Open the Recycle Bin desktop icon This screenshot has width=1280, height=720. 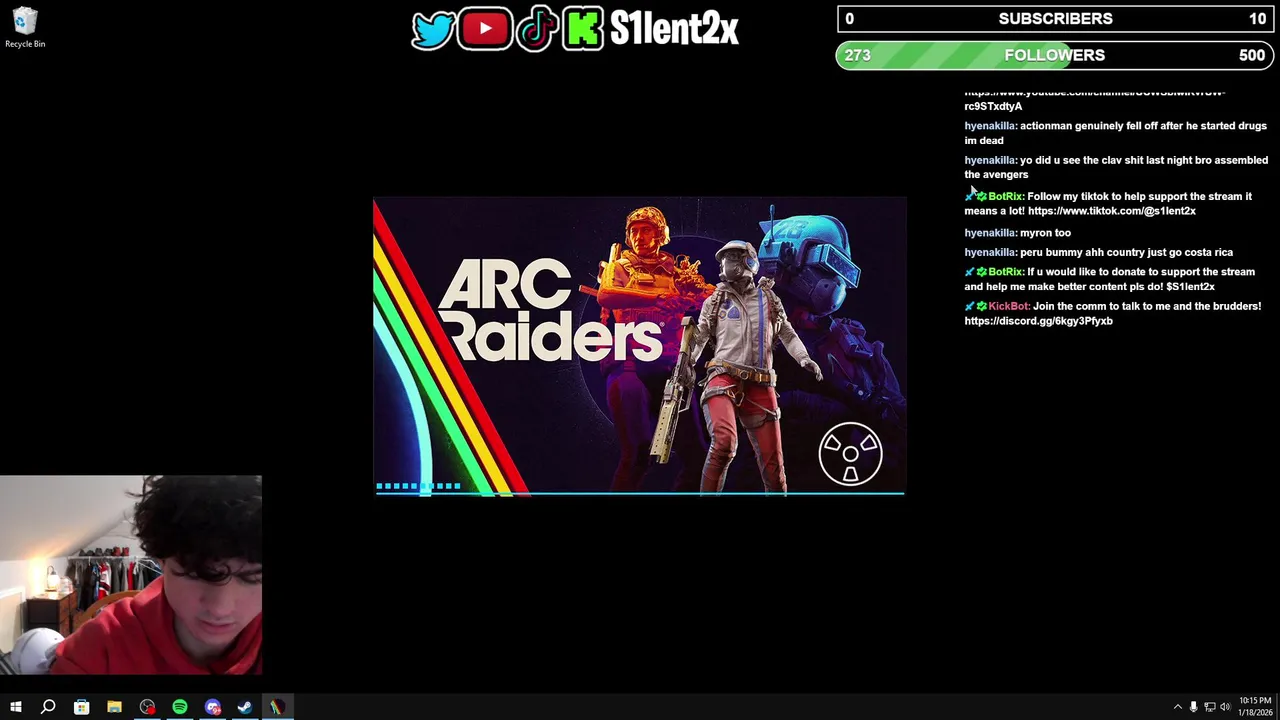click(25, 27)
